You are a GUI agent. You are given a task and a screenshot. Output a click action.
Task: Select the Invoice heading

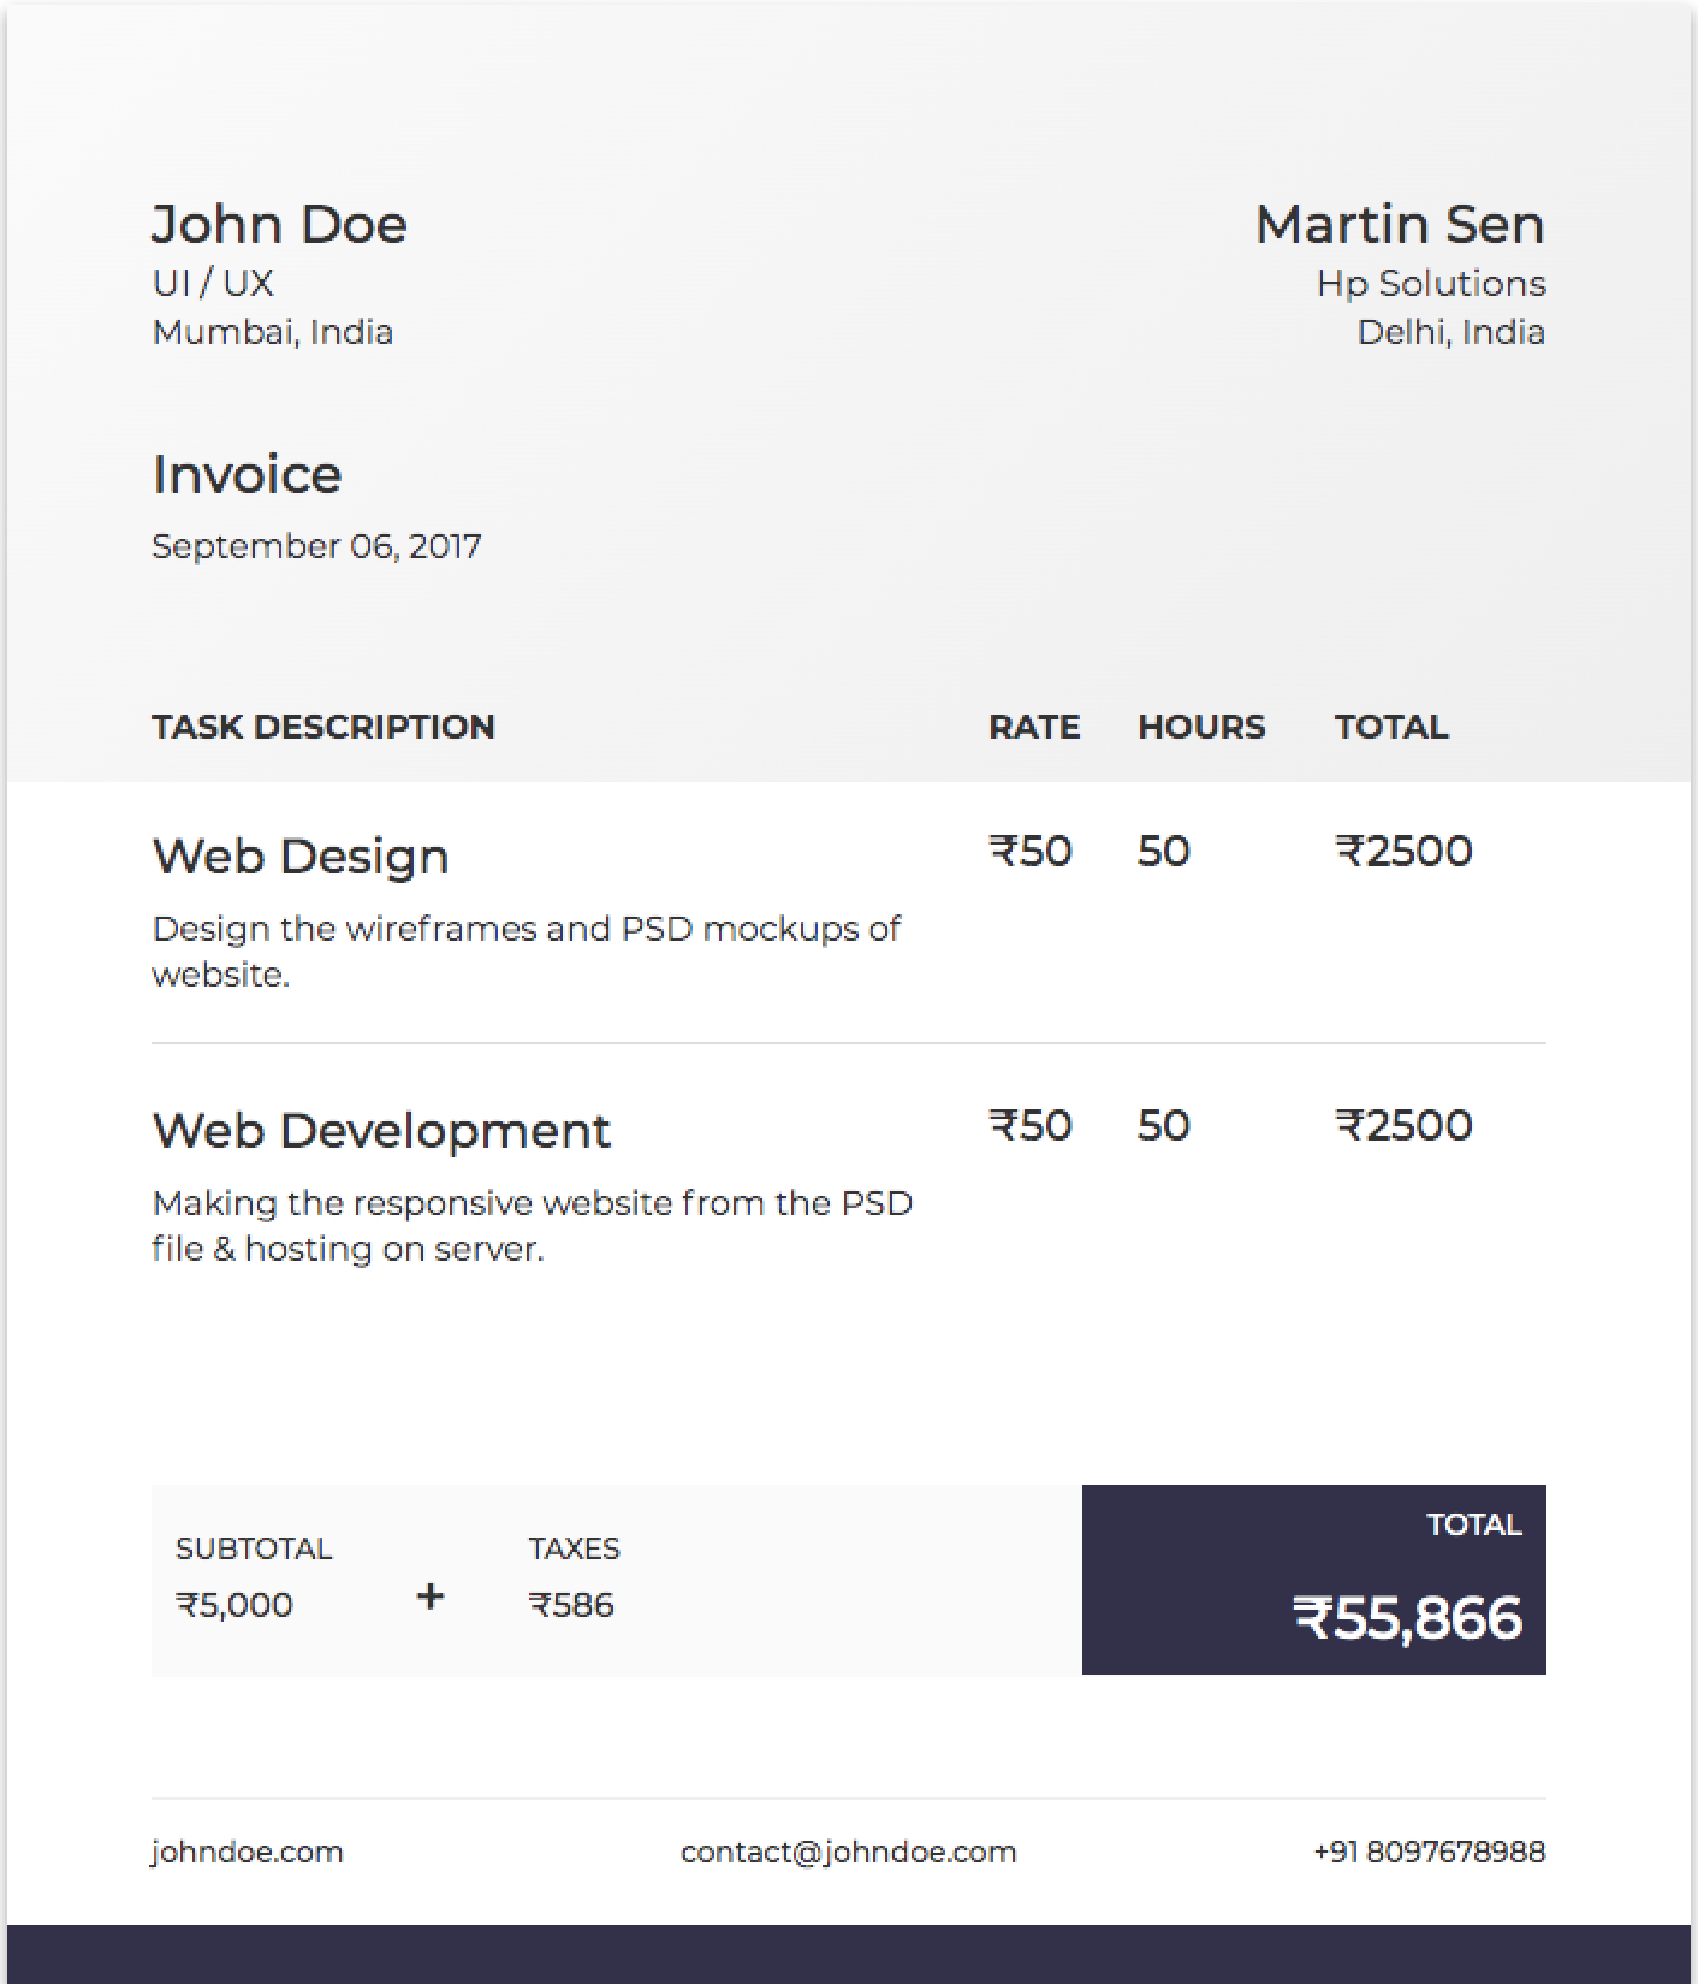click(x=244, y=477)
